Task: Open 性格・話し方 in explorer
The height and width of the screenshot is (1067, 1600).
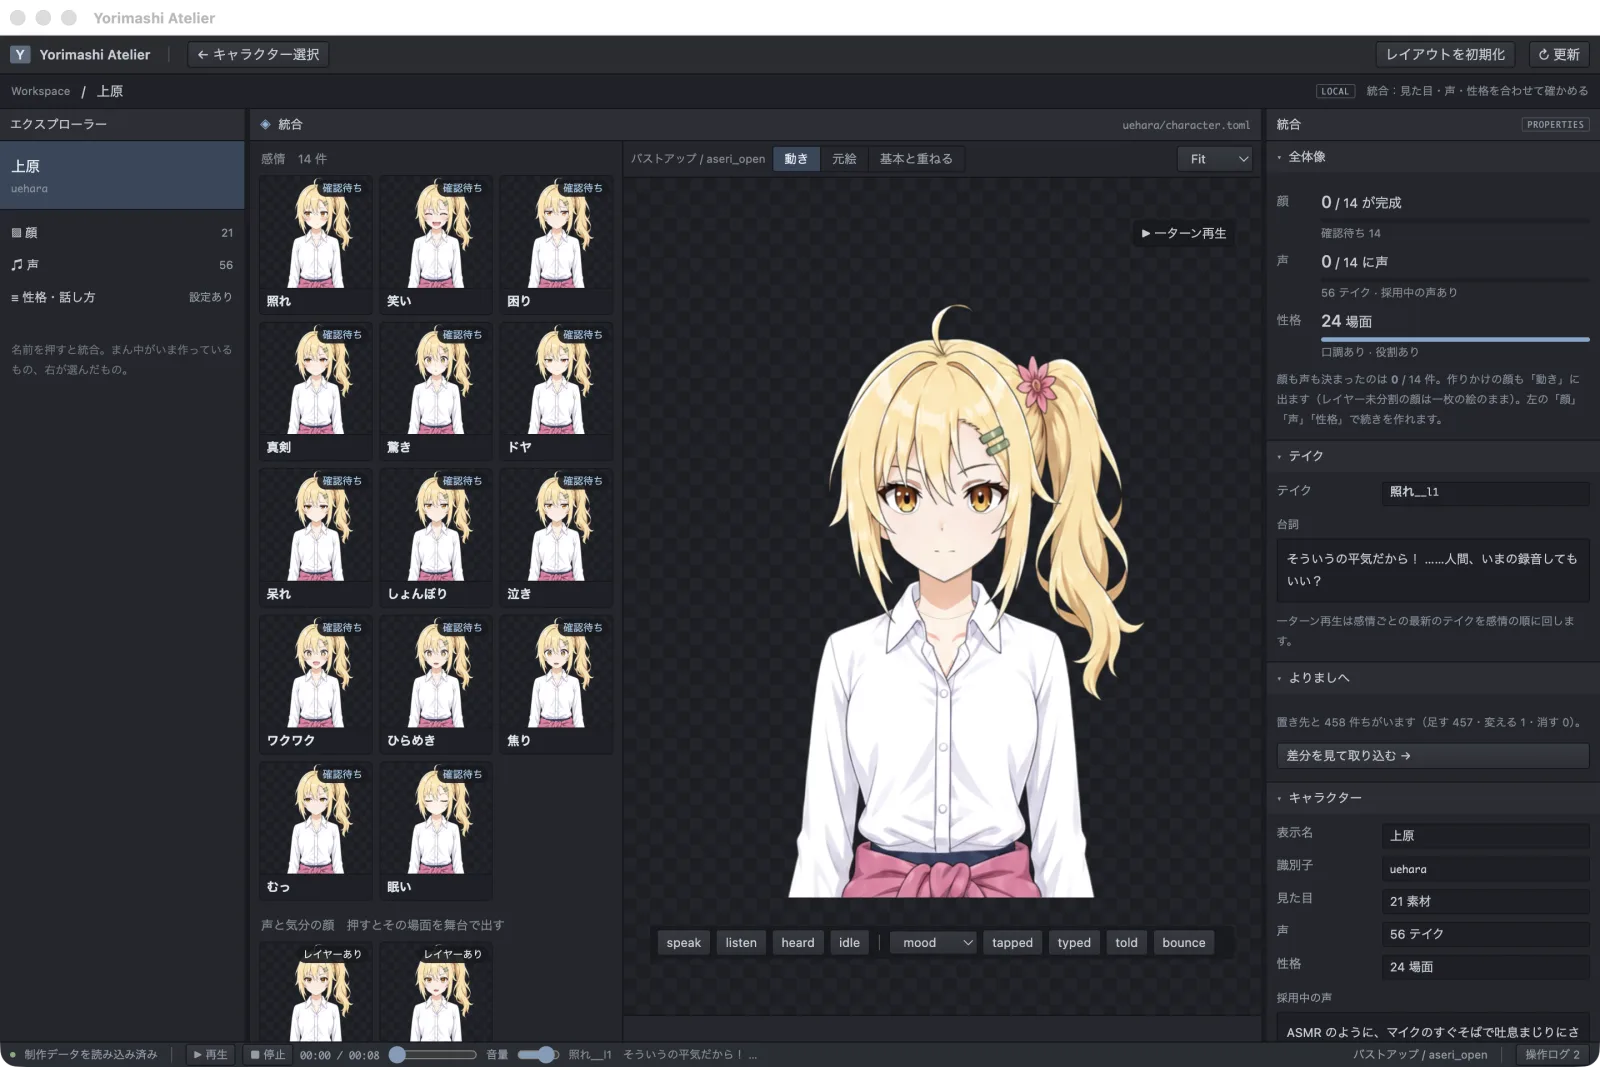Action: coord(122,297)
